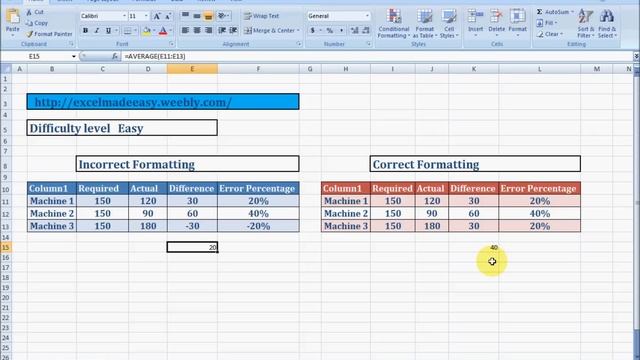Open the Name Box dropdown arrow
The height and width of the screenshot is (360, 640).
74,56
